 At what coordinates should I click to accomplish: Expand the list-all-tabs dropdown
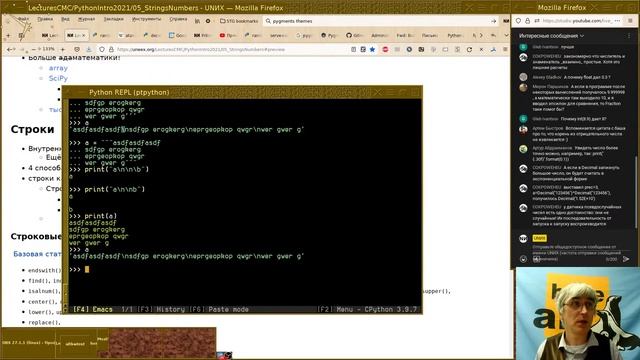point(506,36)
